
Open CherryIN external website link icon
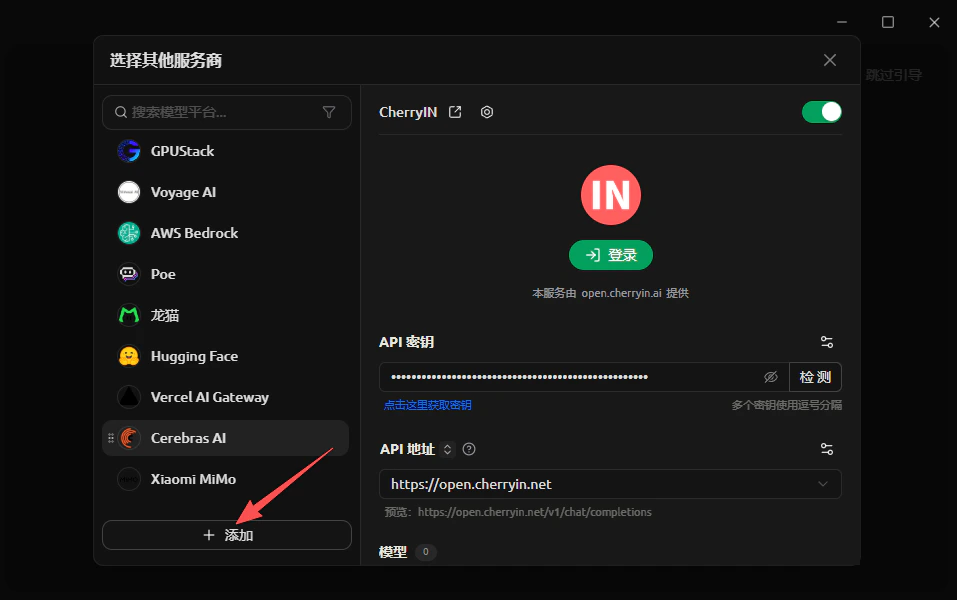coord(455,112)
